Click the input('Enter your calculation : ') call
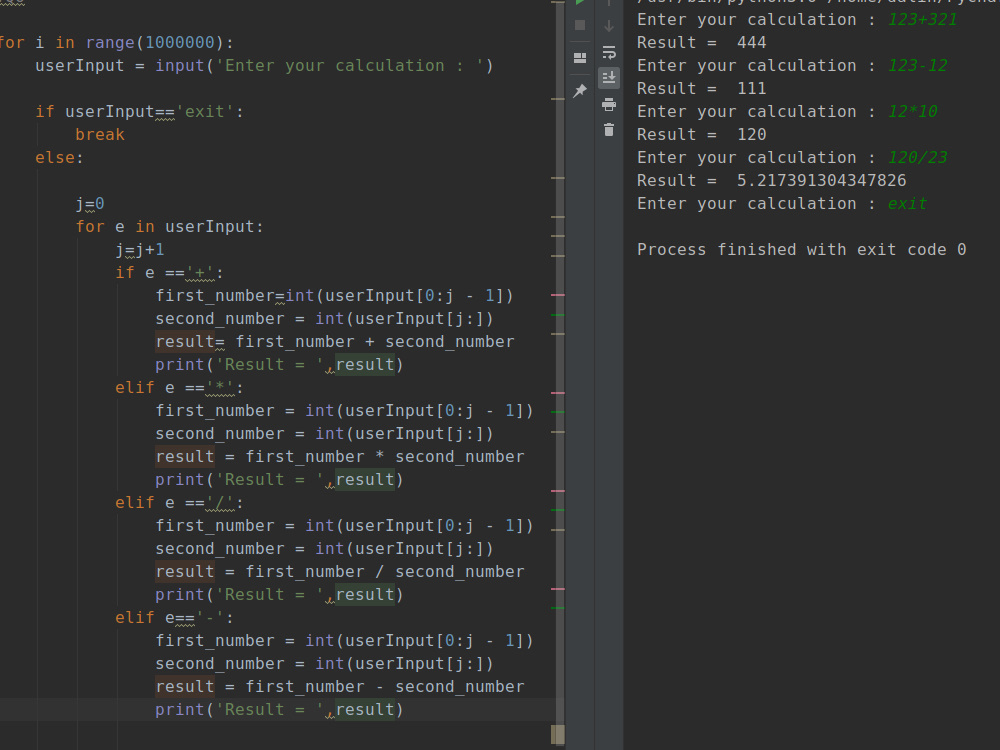Image resolution: width=1000 pixels, height=750 pixels. point(324,66)
